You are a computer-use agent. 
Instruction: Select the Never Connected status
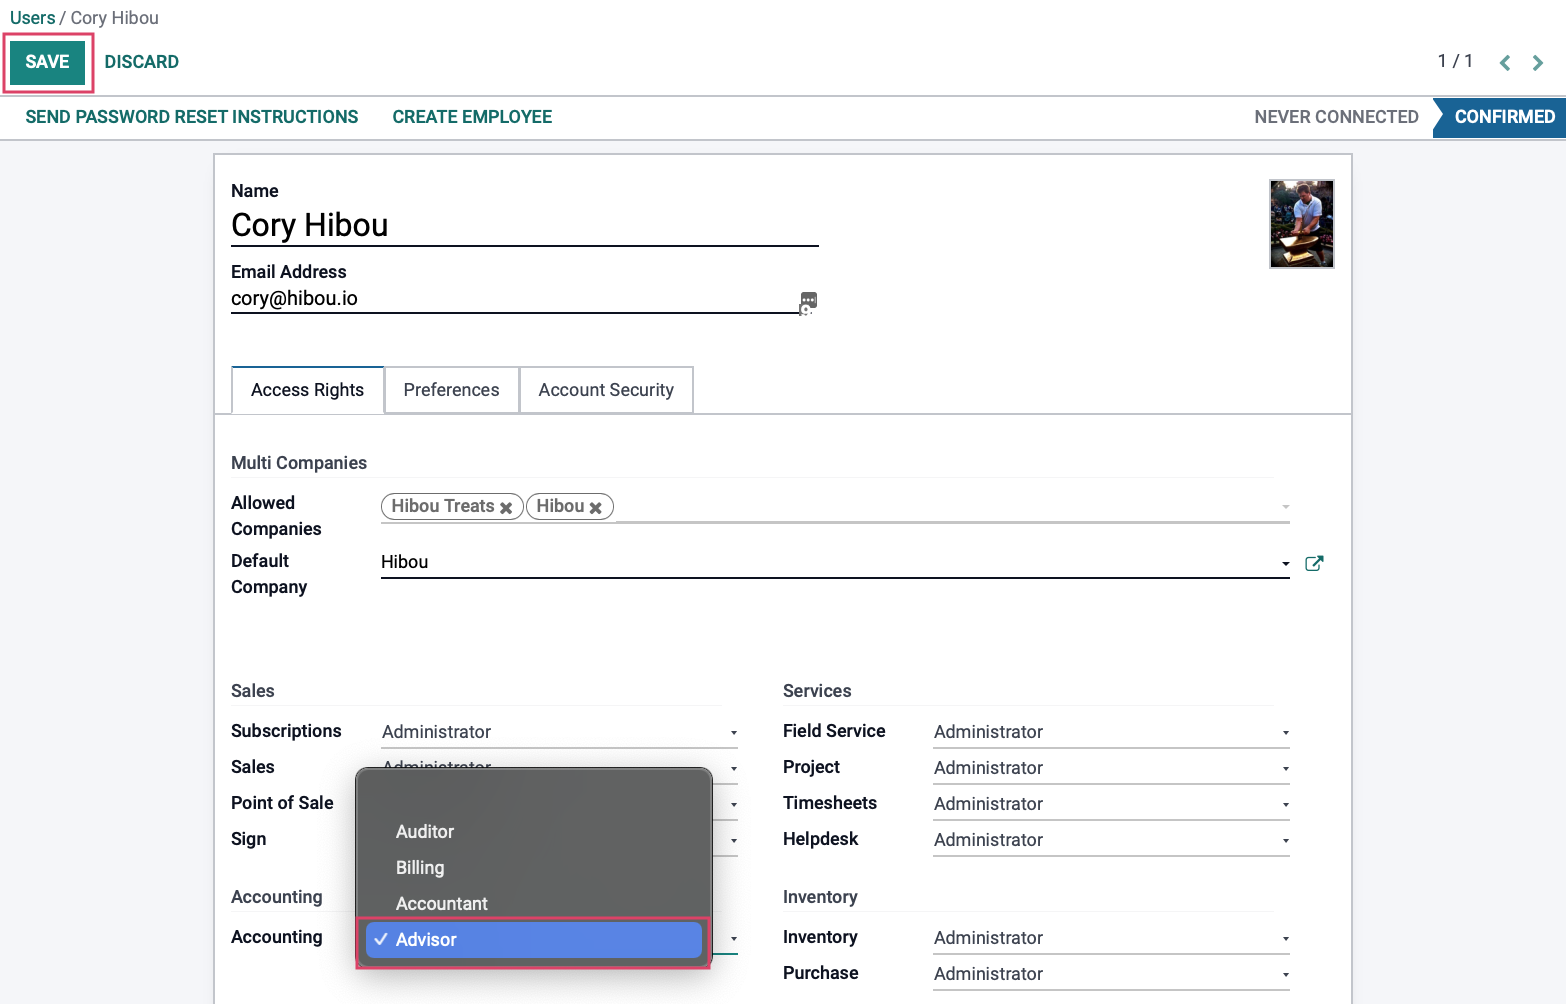1336,117
